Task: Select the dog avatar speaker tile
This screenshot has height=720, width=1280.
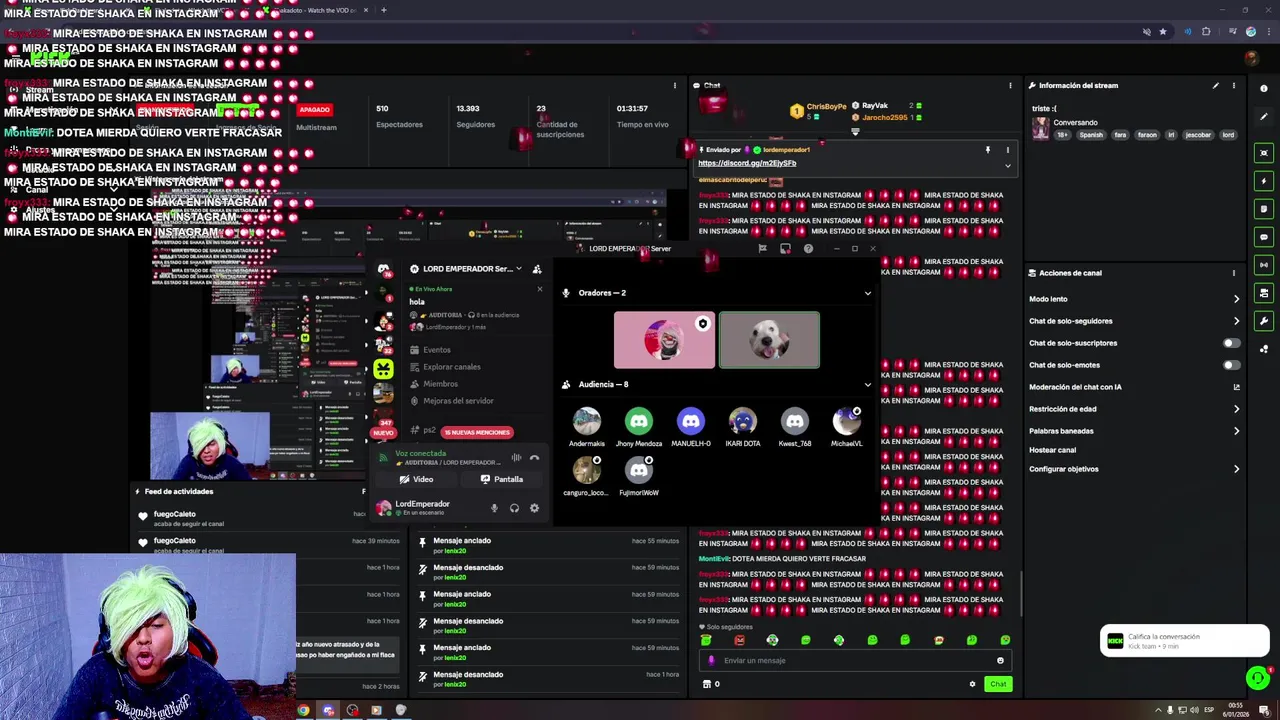Action: click(x=769, y=340)
